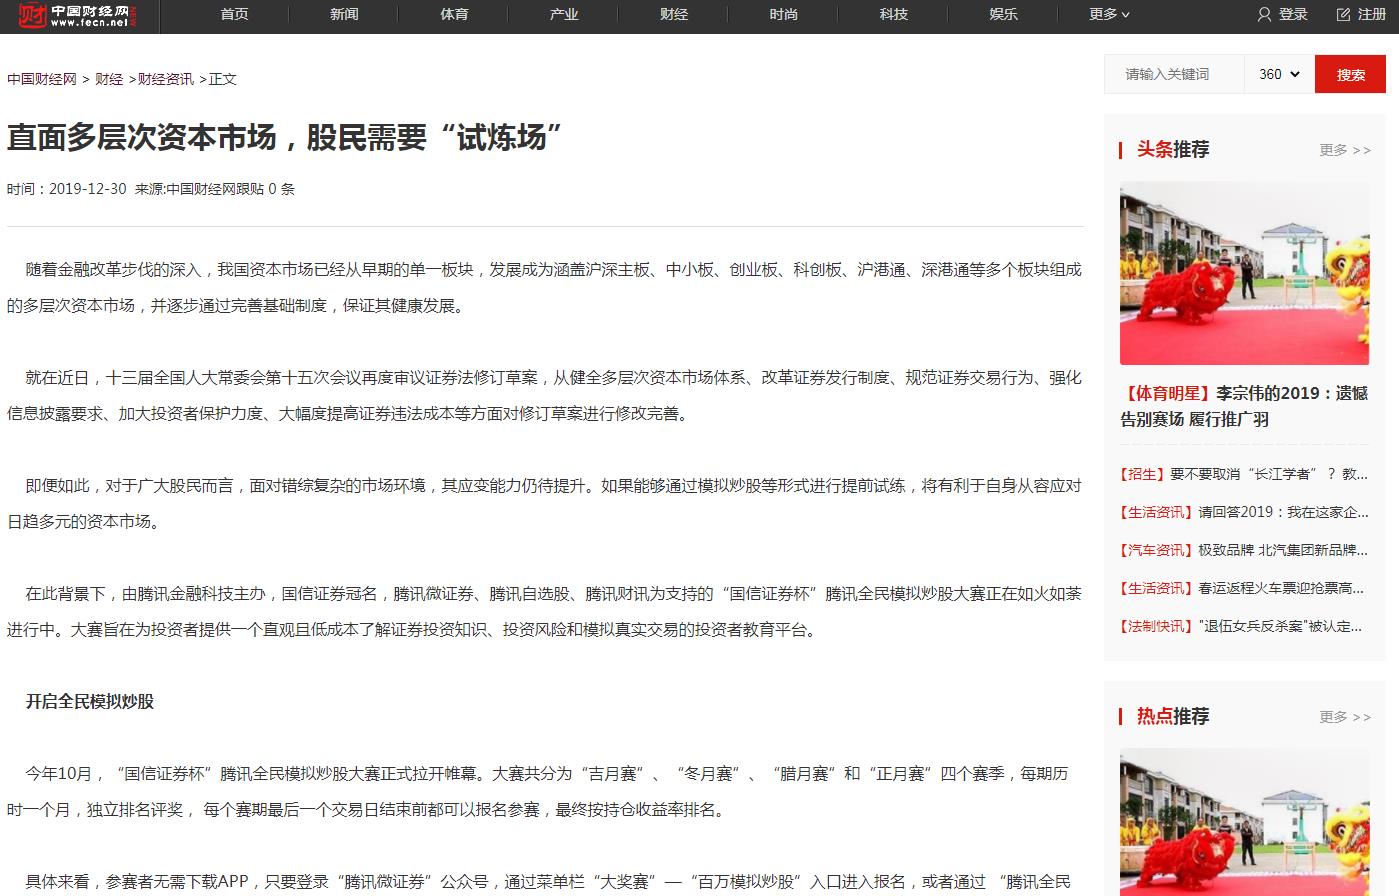Expand the 更多 dropdown menu
Screen dimensions: 1399x896
[x=1109, y=14]
